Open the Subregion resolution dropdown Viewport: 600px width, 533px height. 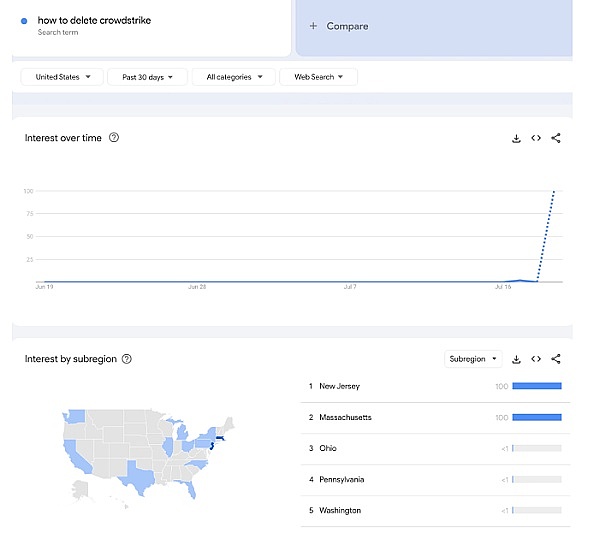[472, 359]
